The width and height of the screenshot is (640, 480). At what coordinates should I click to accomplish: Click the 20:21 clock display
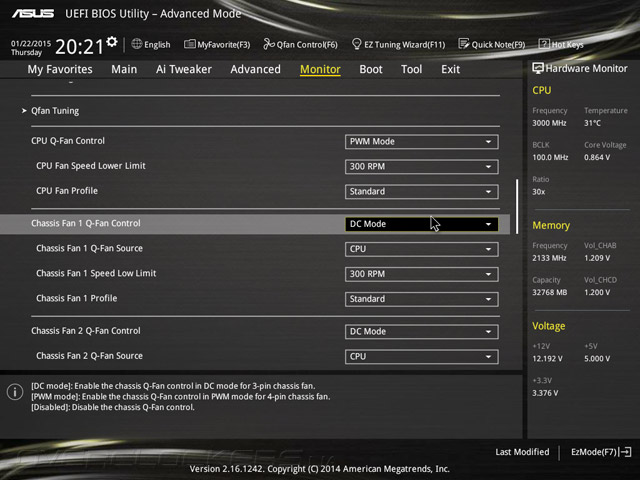(79, 47)
